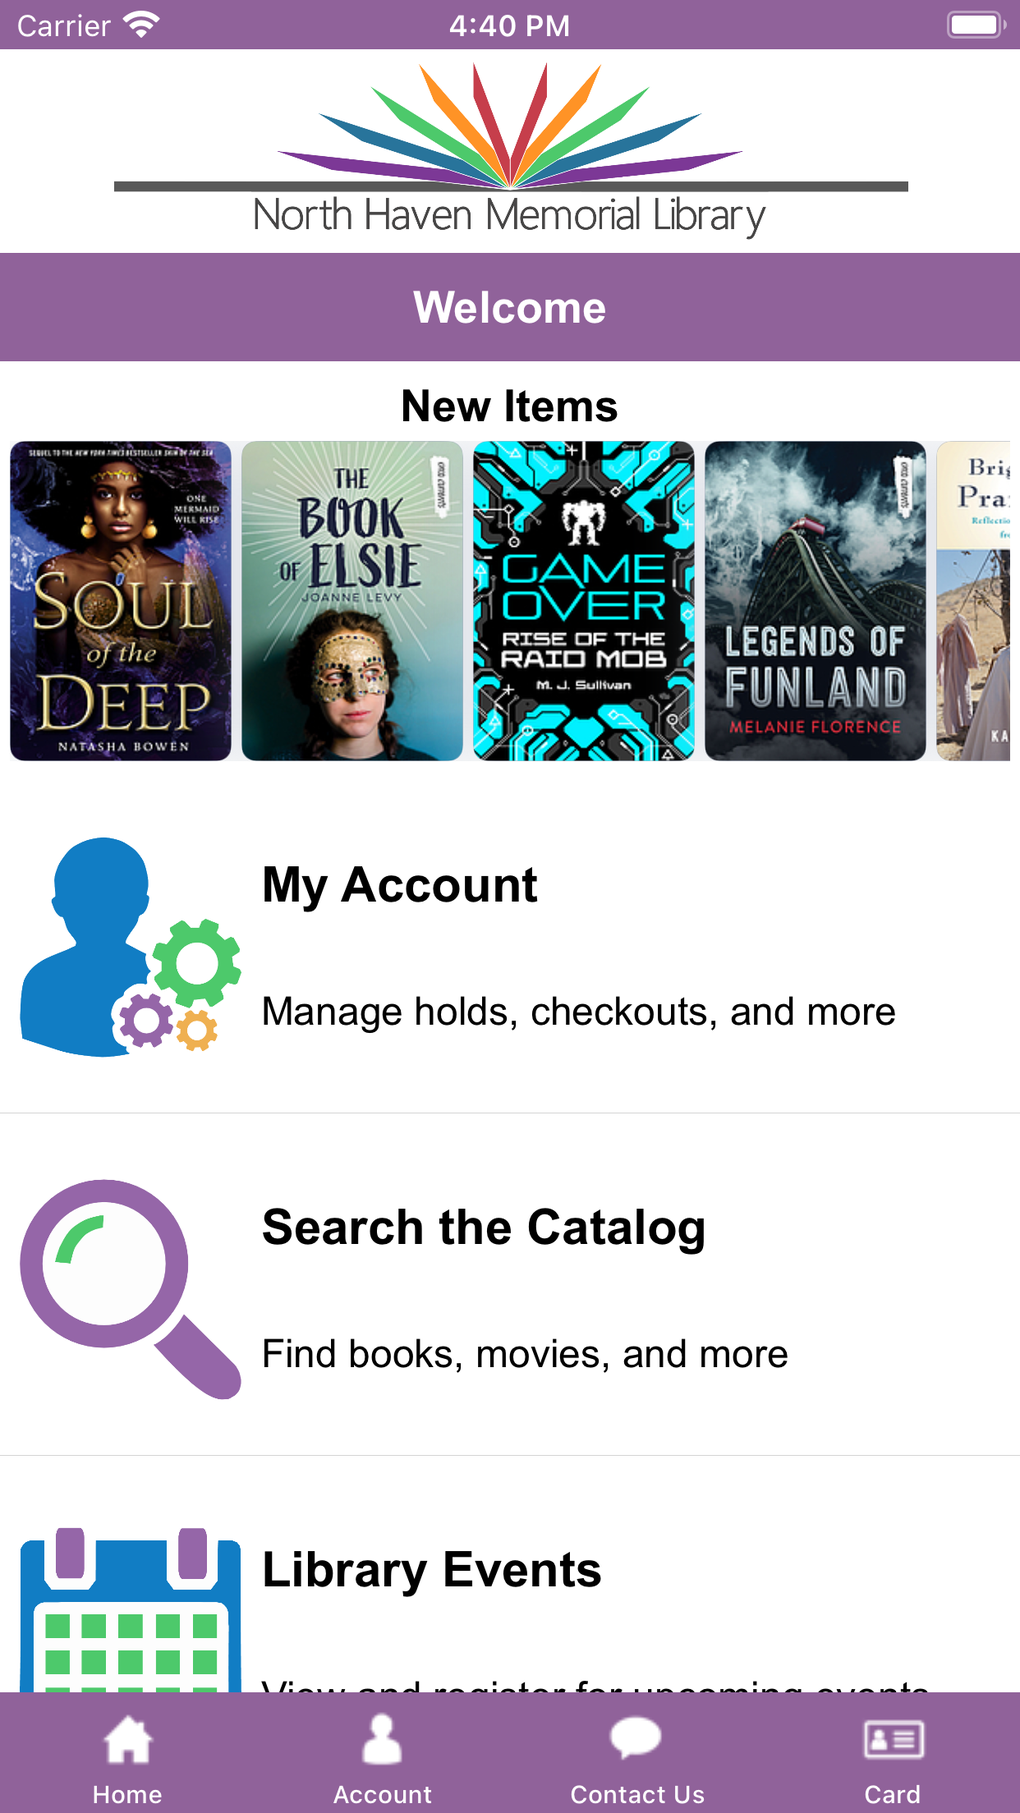
Task: View Legends of Funland book cover
Action: 815,601
